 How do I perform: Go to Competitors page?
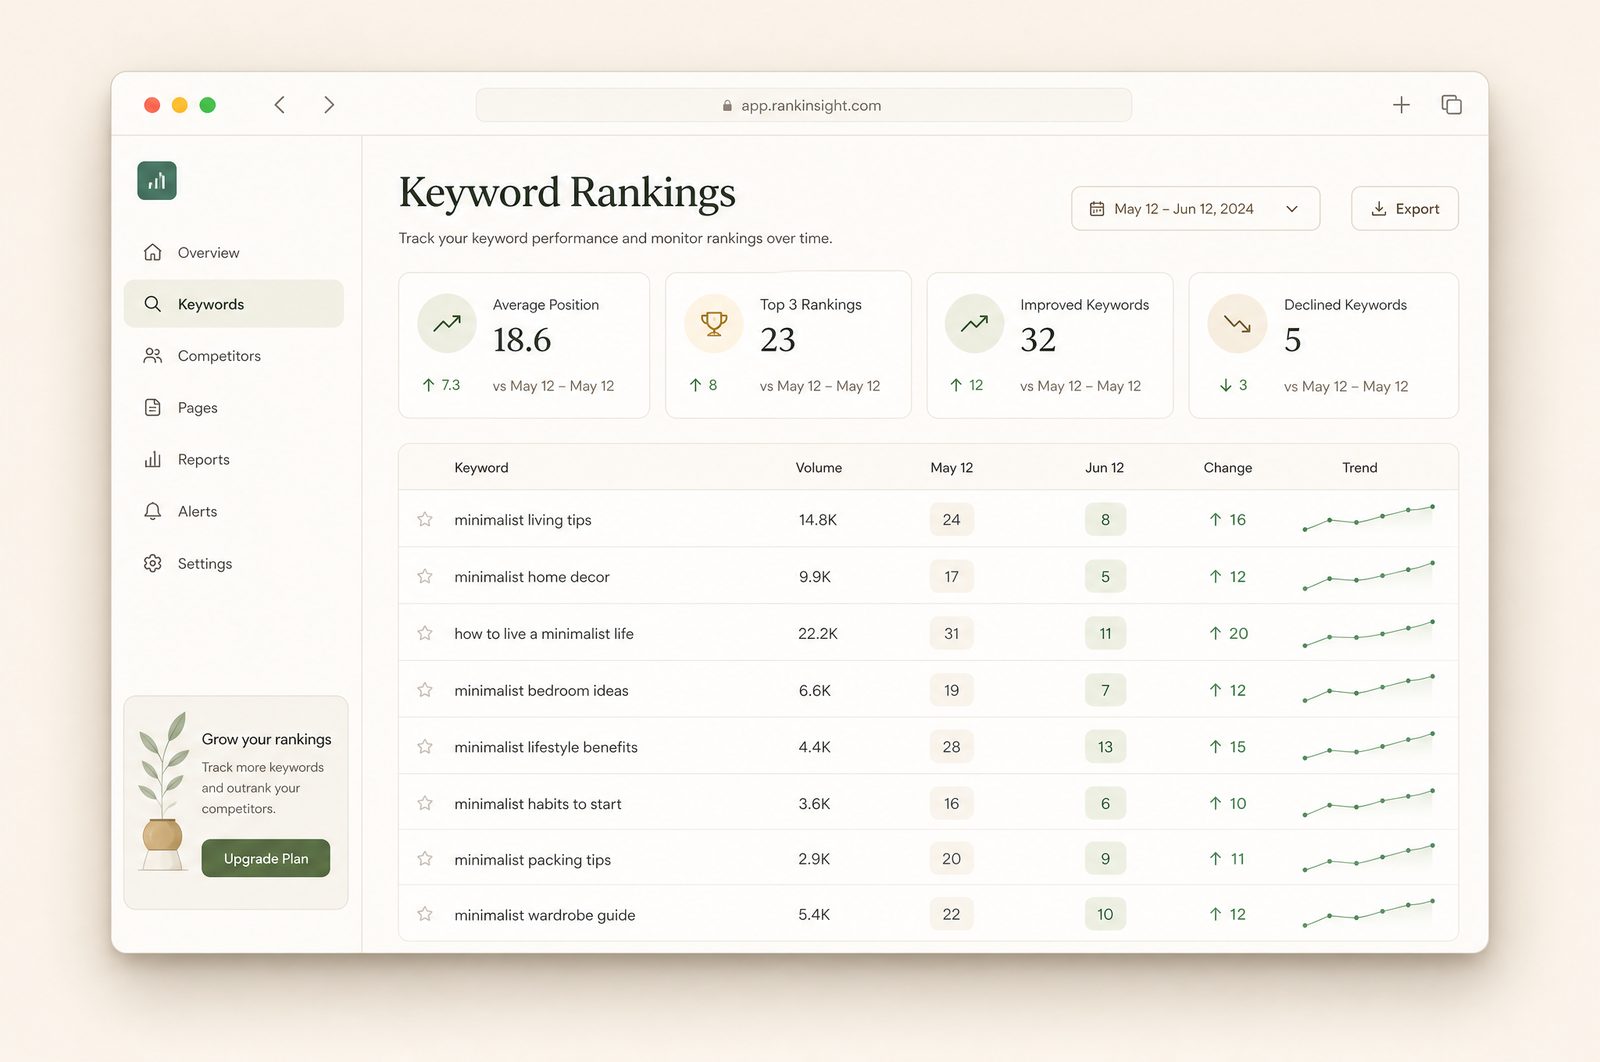tap(233, 355)
